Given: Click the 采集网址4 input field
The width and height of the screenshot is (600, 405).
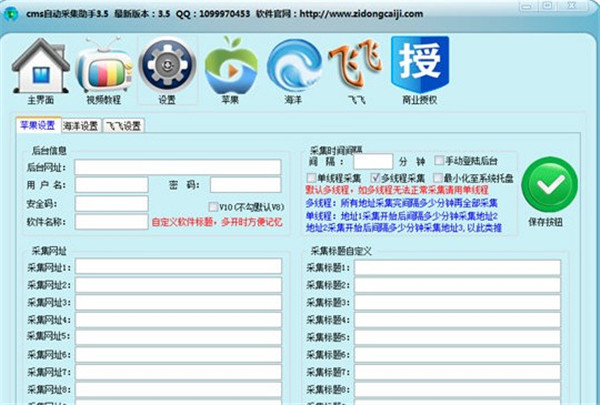Looking at the screenshot, I should [x=178, y=320].
